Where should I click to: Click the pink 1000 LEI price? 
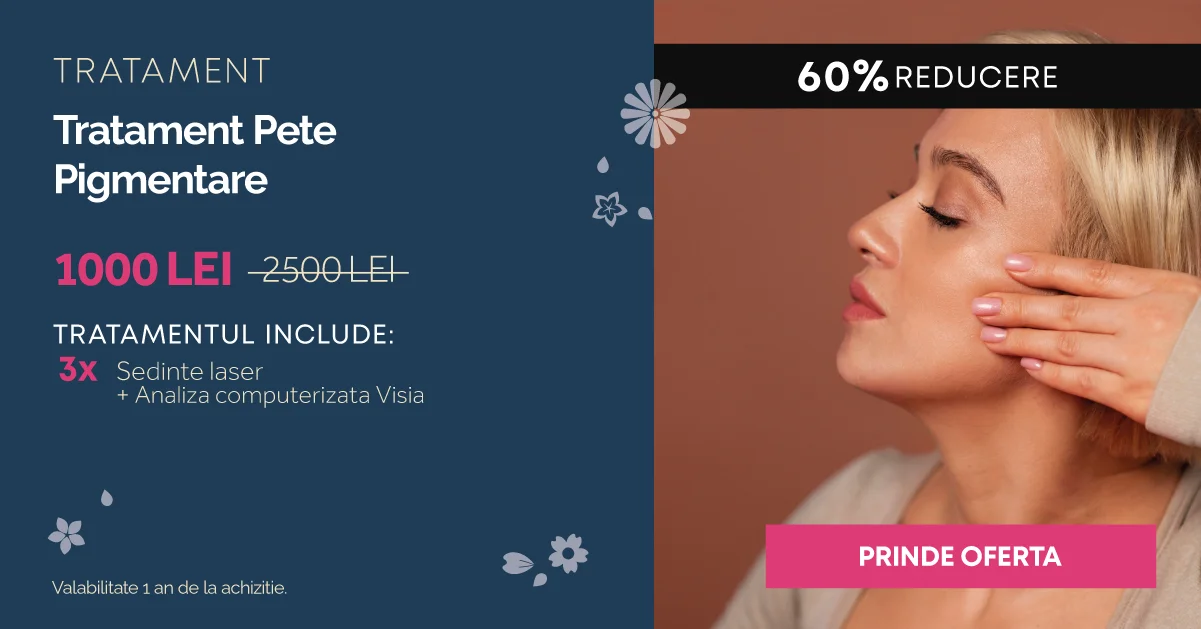(144, 270)
